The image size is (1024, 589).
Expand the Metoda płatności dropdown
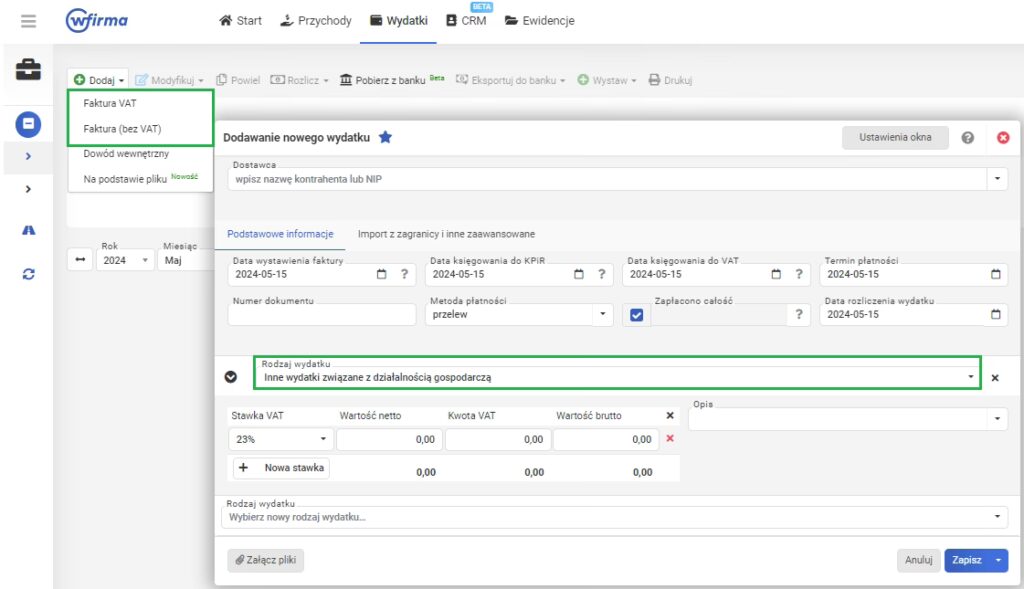click(602, 314)
